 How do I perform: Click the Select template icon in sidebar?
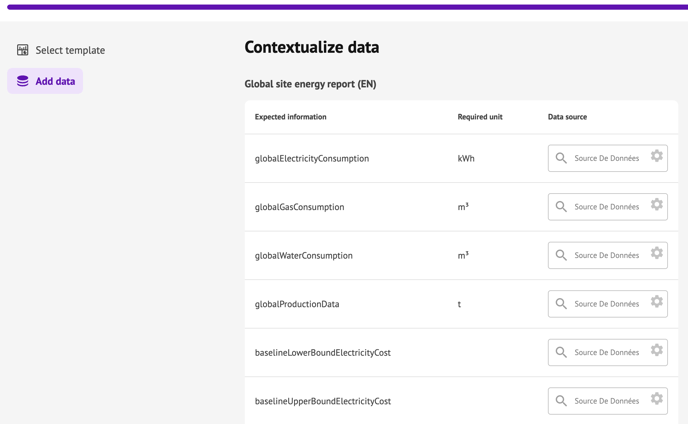22,50
